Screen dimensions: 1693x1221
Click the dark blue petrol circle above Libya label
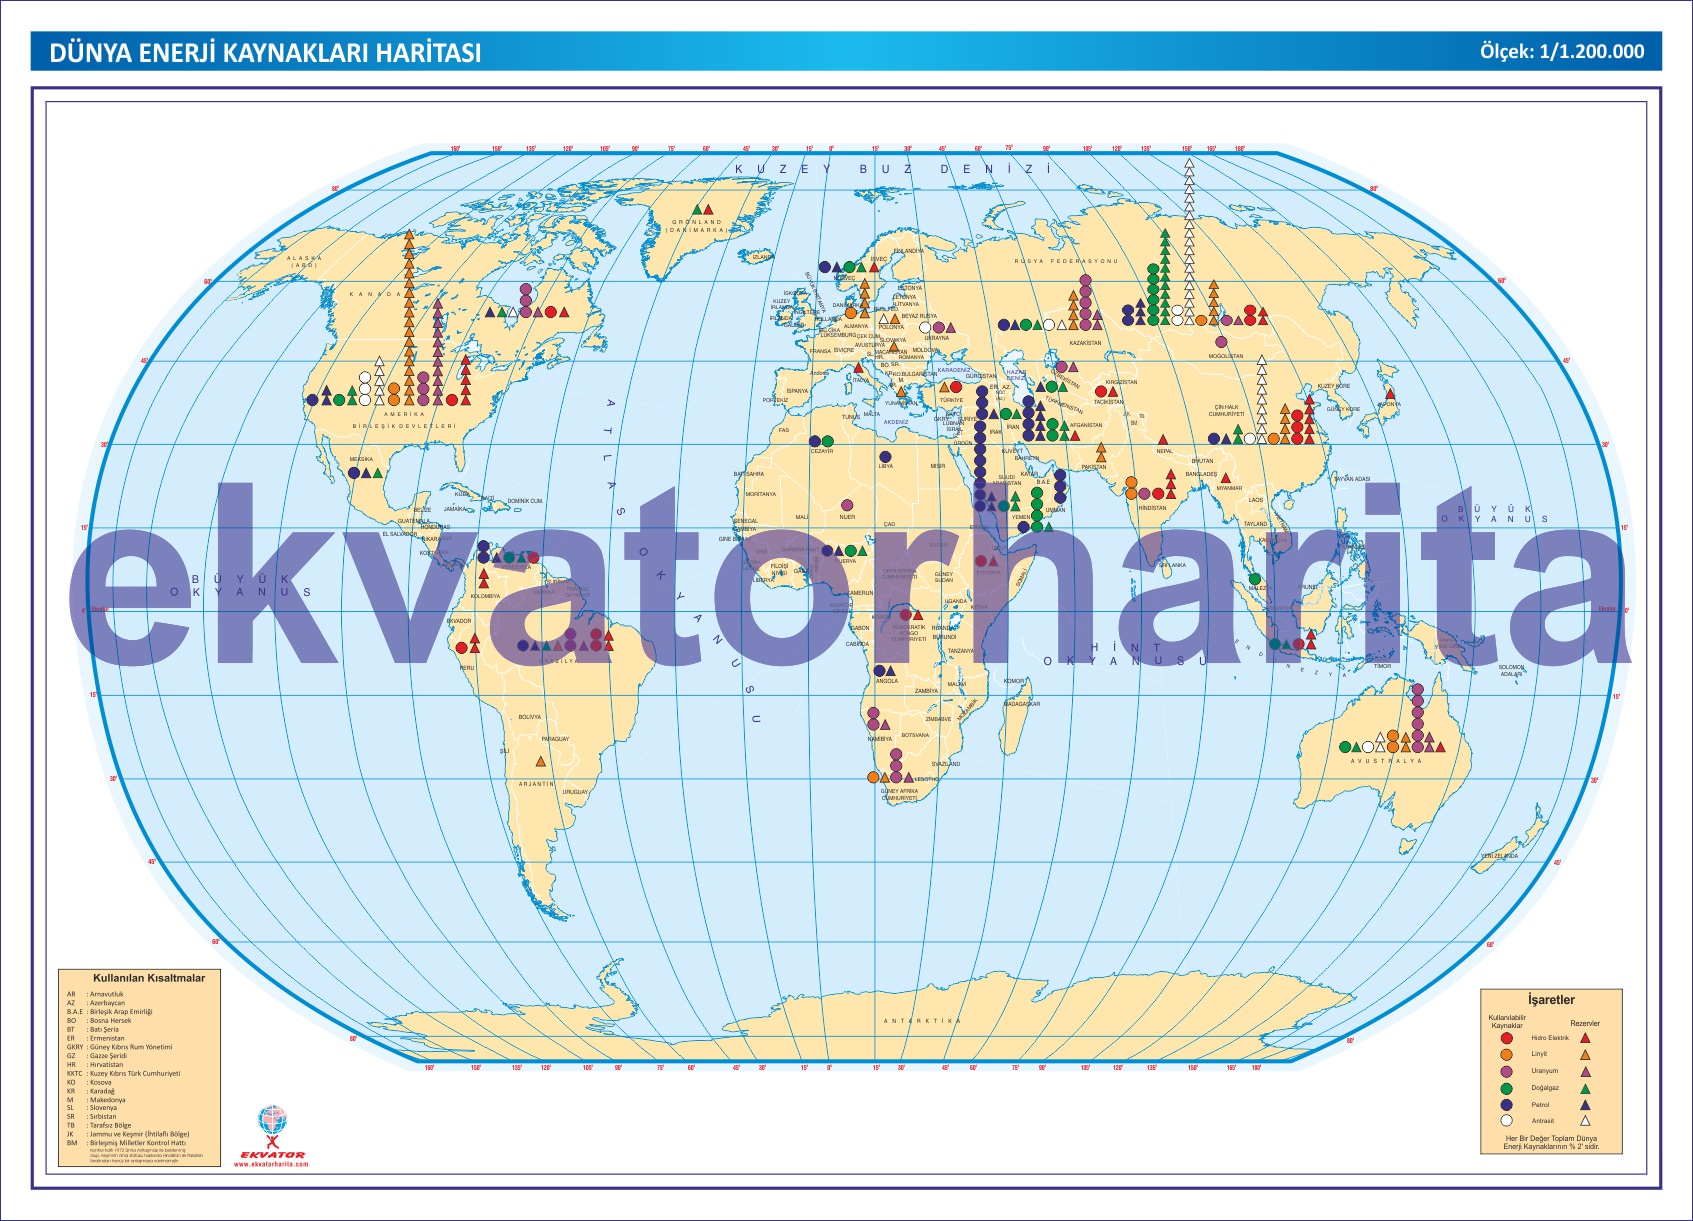pyautogui.click(x=885, y=457)
